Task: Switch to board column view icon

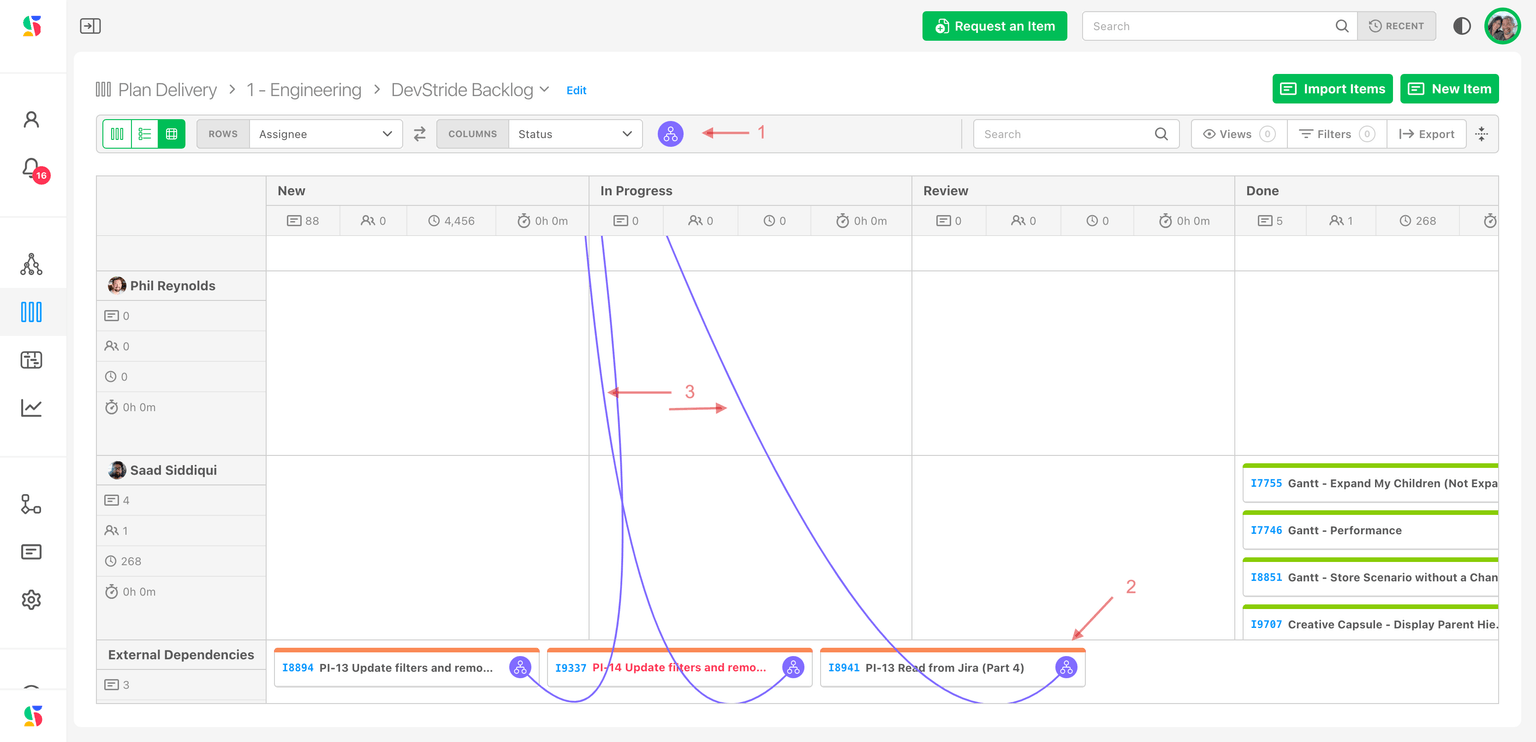Action: pyautogui.click(x=117, y=134)
